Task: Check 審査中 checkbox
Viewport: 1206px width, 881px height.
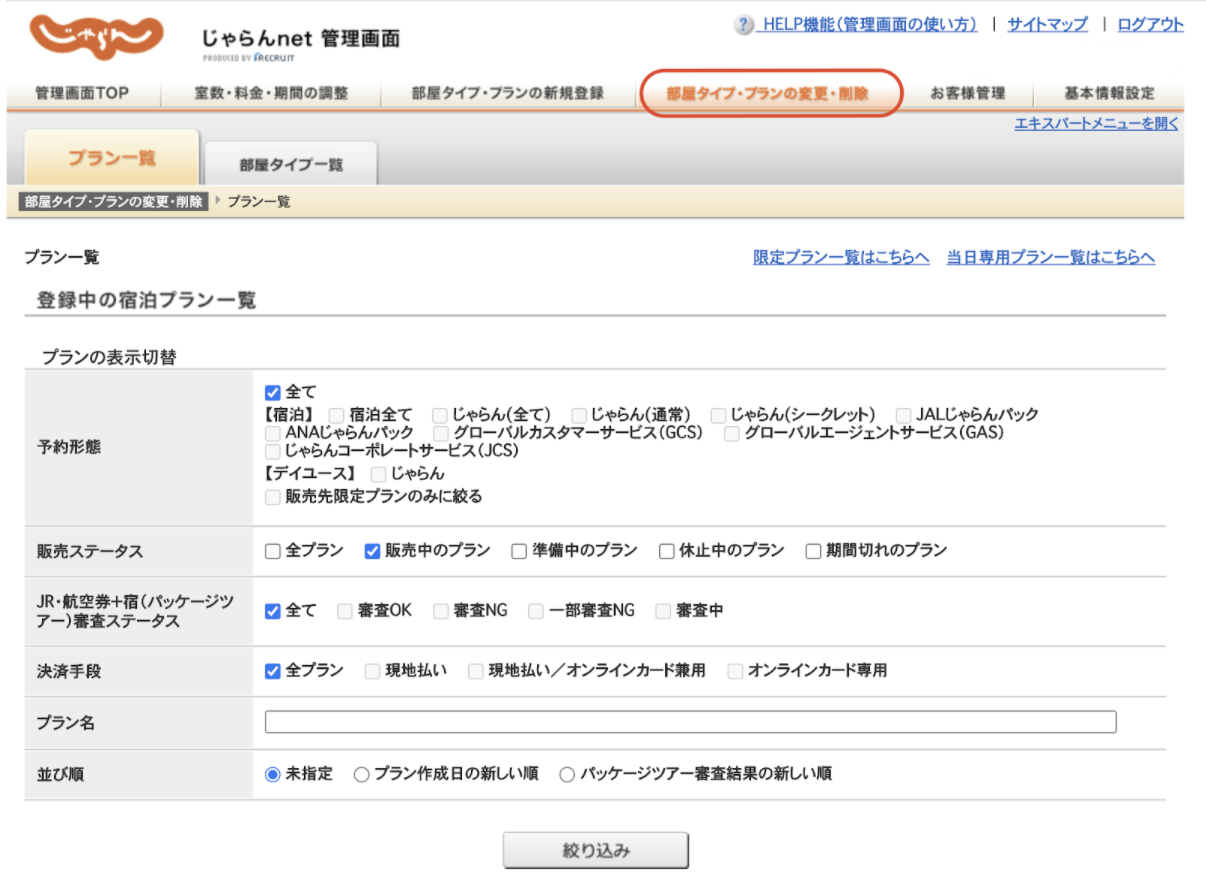Action: coord(663,611)
